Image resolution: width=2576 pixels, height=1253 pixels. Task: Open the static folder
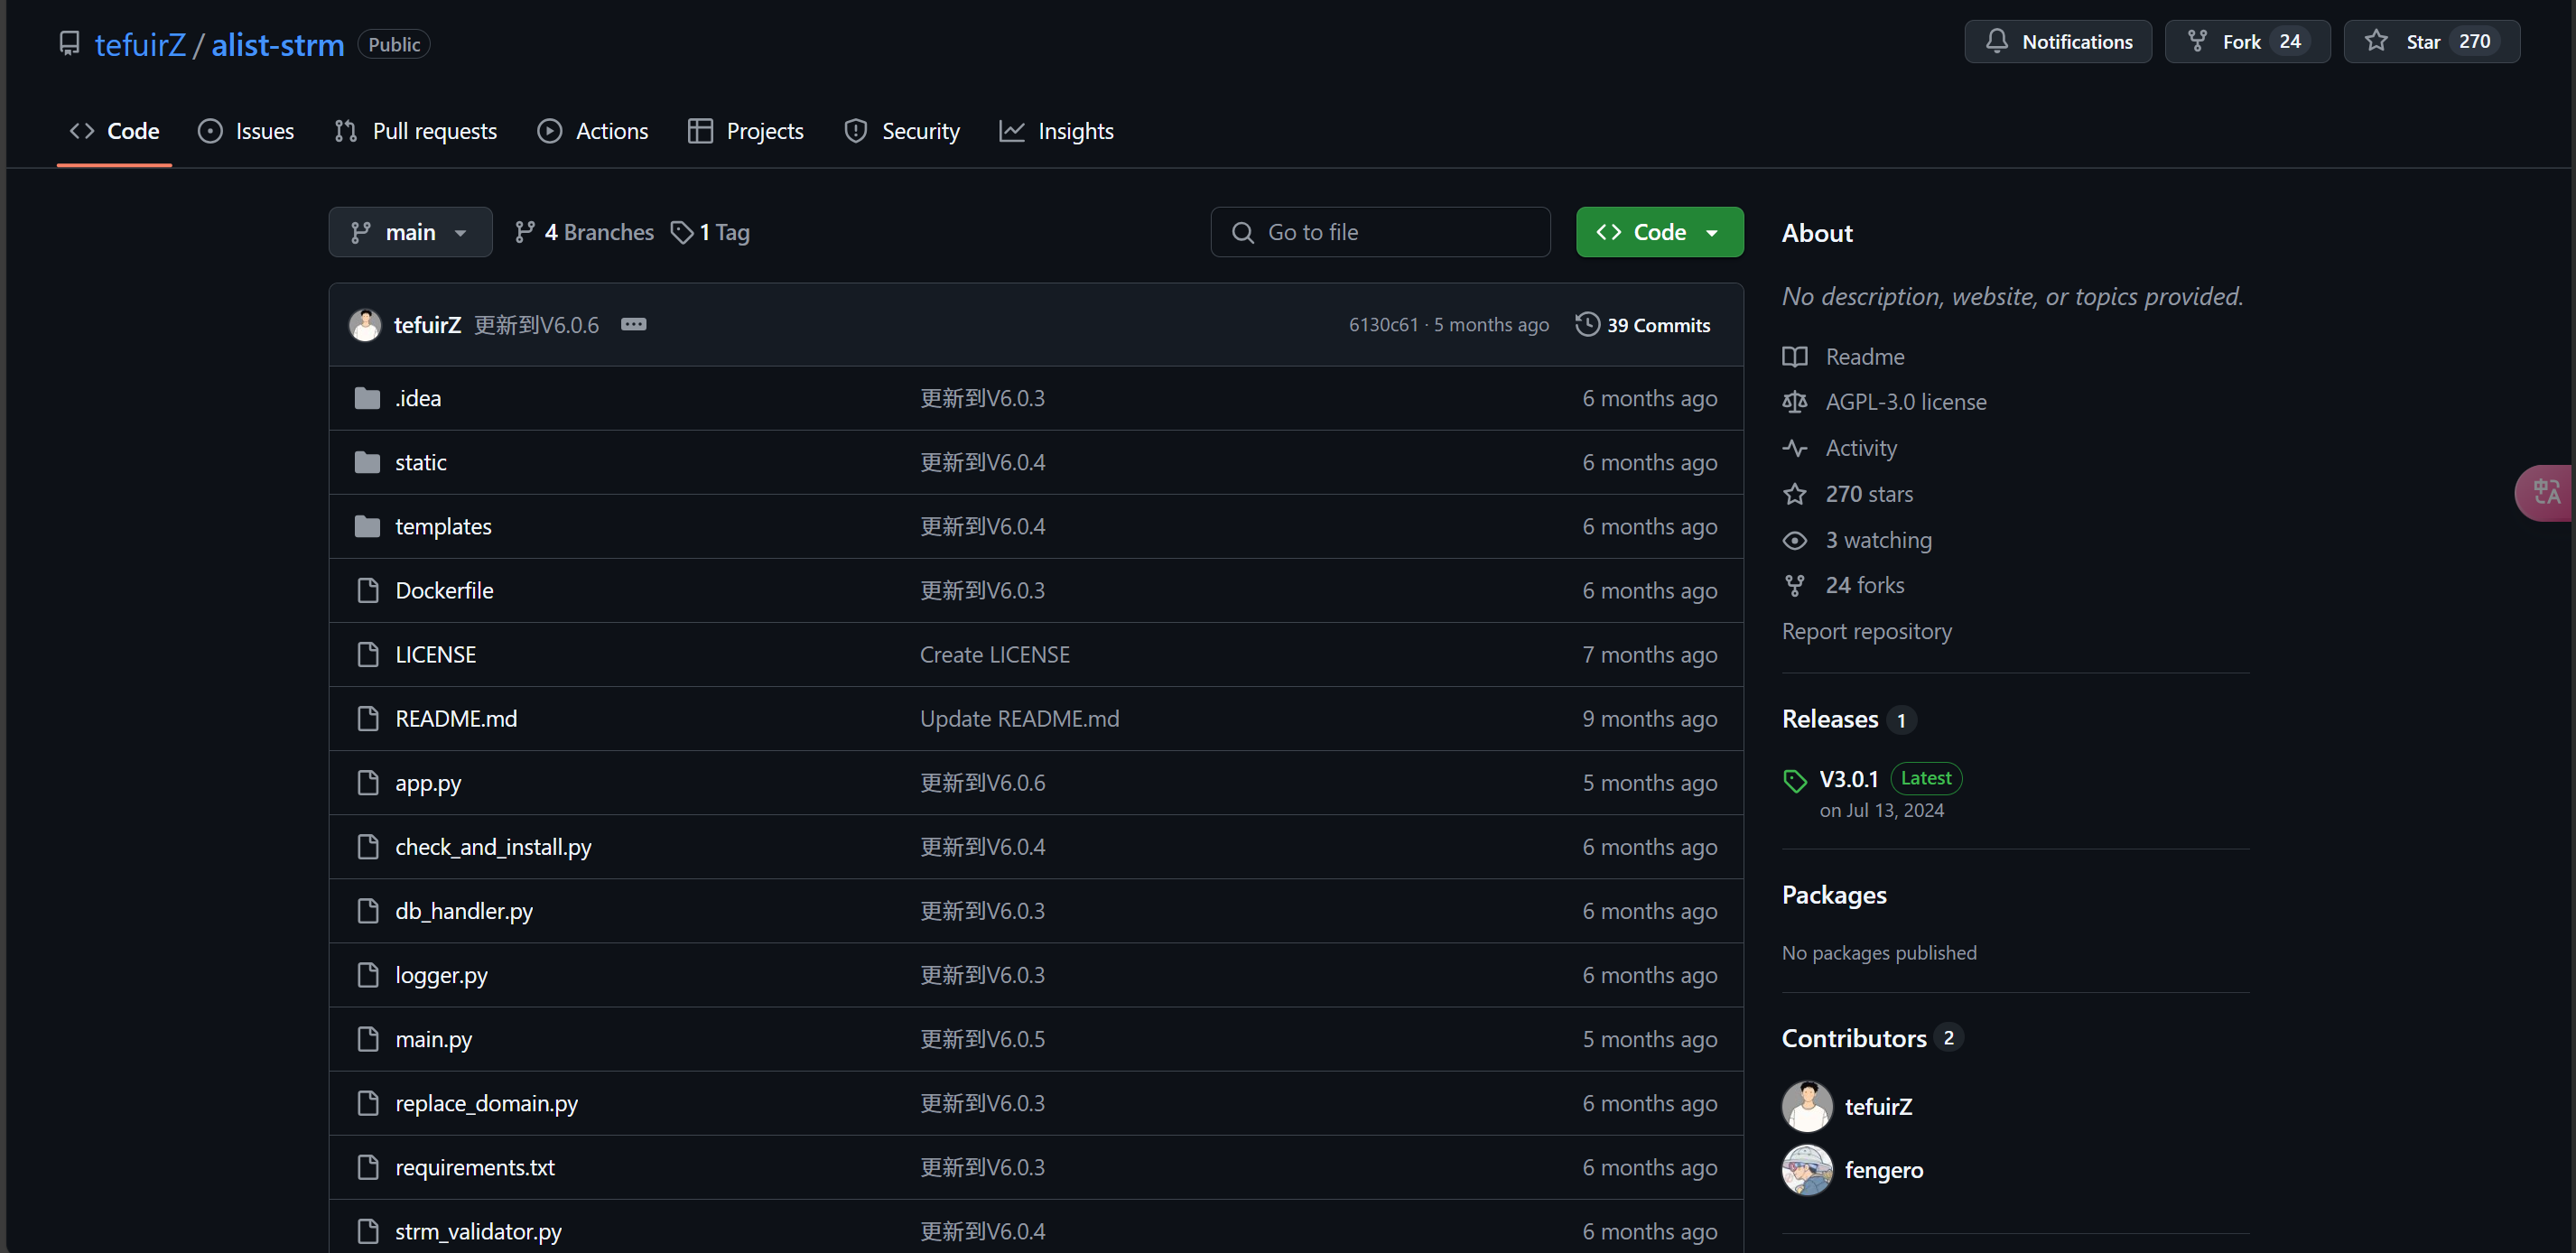click(420, 462)
